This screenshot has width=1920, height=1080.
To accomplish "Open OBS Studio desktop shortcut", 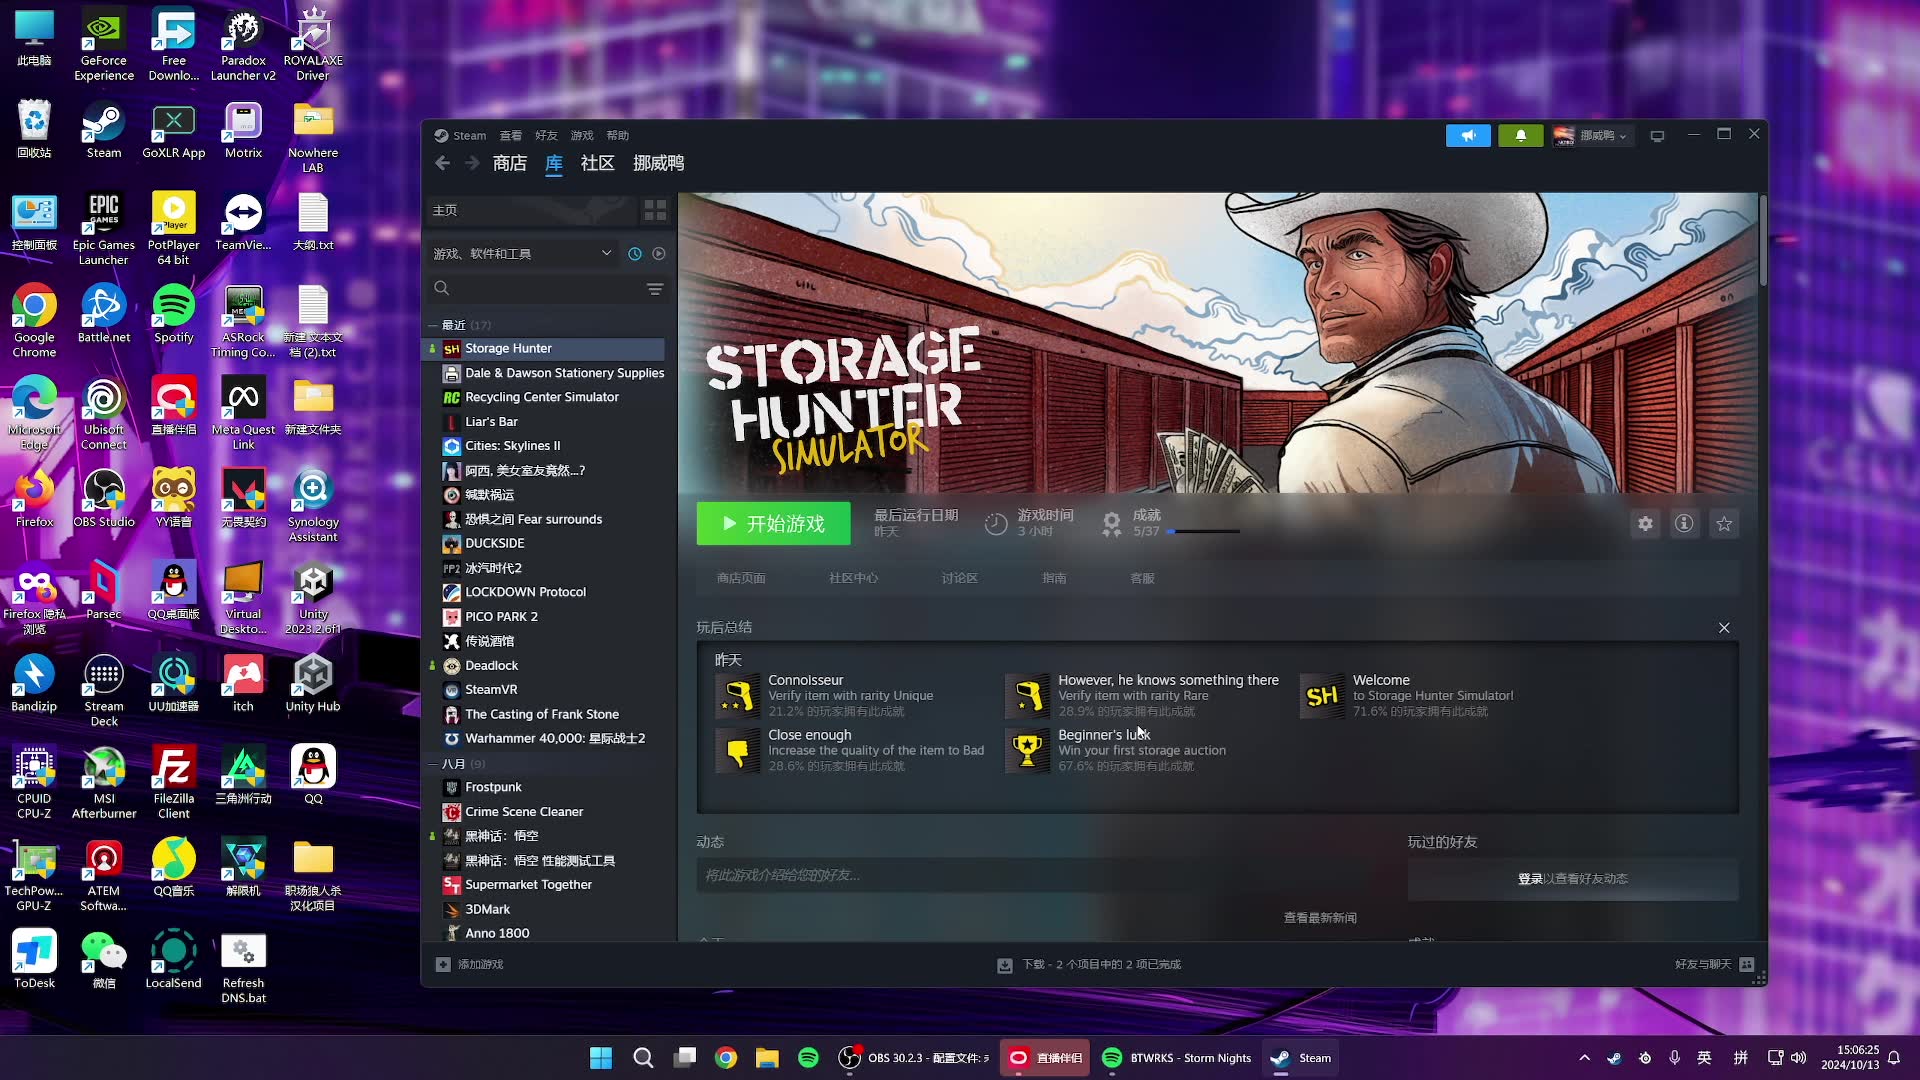I will pyautogui.click(x=104, y=497).
